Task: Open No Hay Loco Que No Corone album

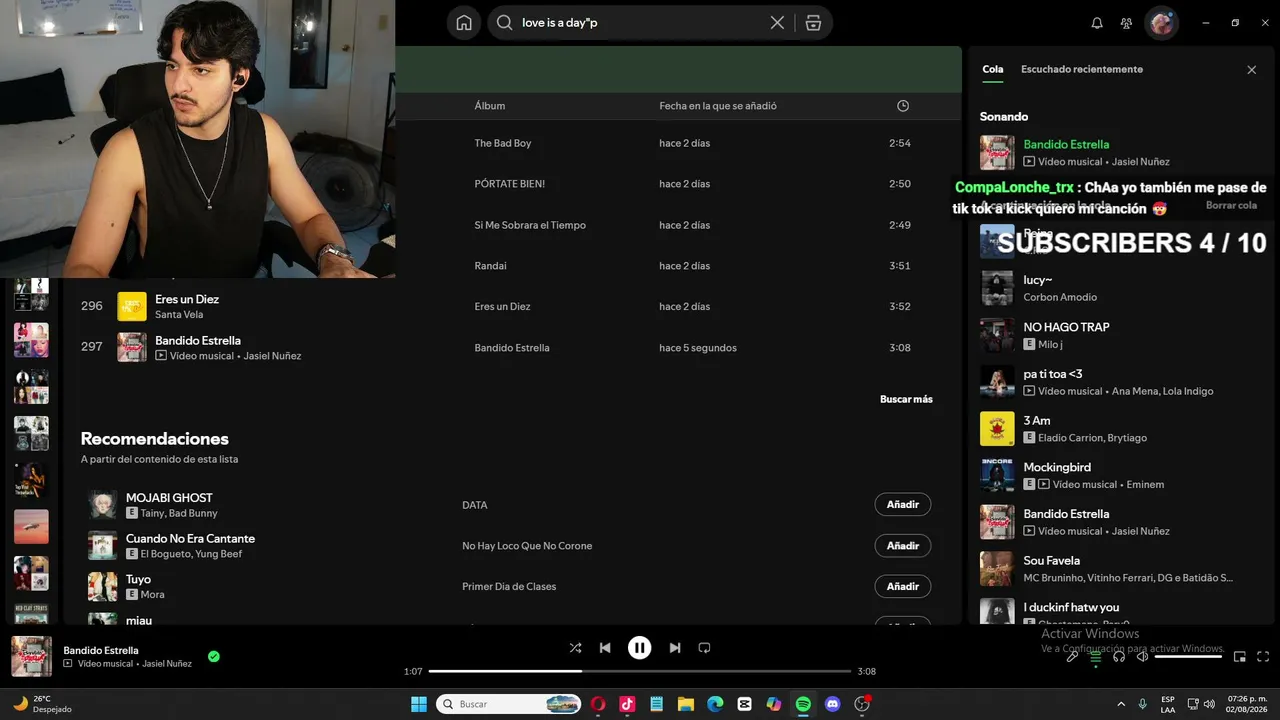Action: [x=527, y=546]
